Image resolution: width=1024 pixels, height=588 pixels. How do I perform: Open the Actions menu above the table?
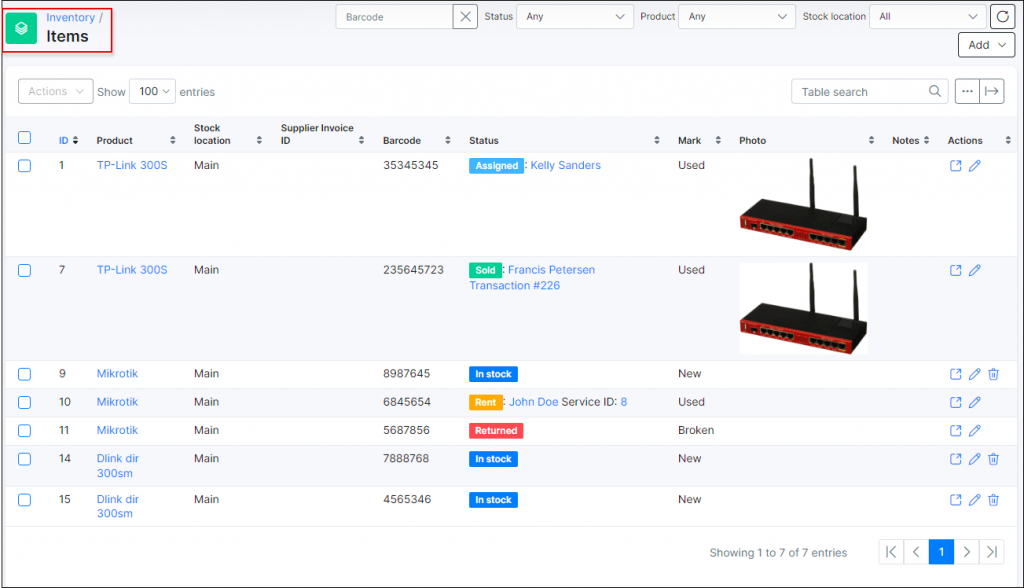(55, 91)
